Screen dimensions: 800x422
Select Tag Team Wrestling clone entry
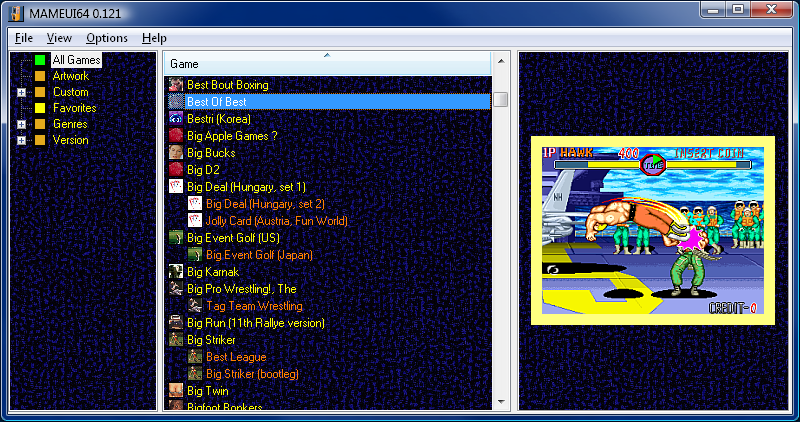coord(254,306)
